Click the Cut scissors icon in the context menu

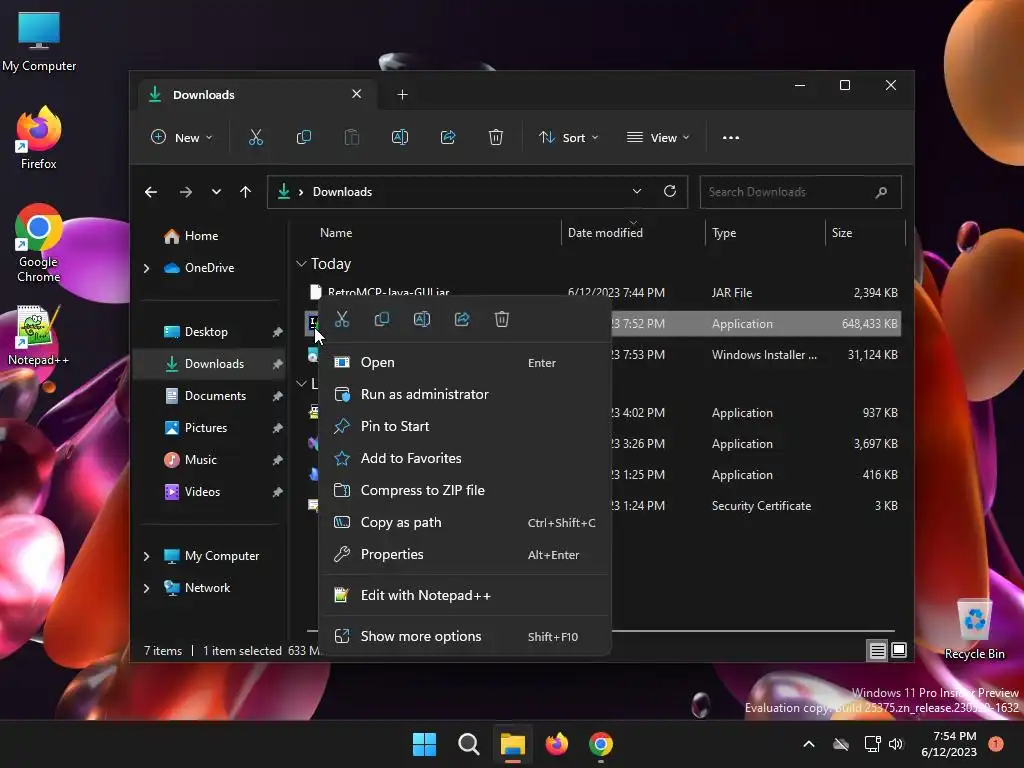[342, 319]
